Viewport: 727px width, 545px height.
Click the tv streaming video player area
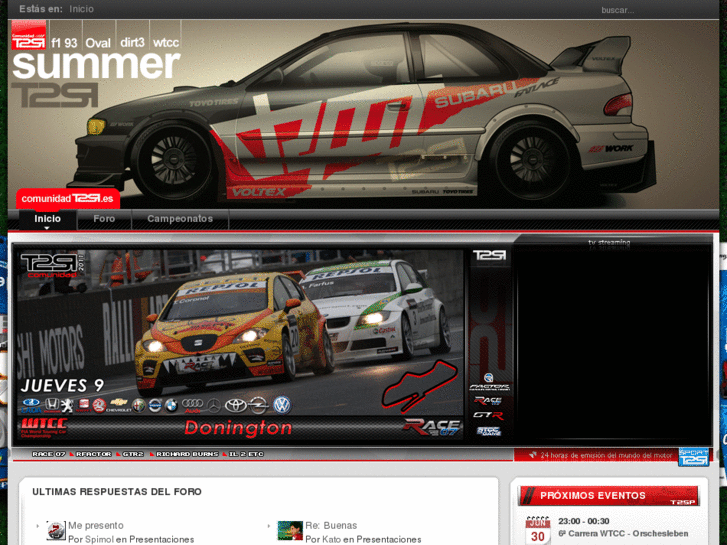point(612,346)
